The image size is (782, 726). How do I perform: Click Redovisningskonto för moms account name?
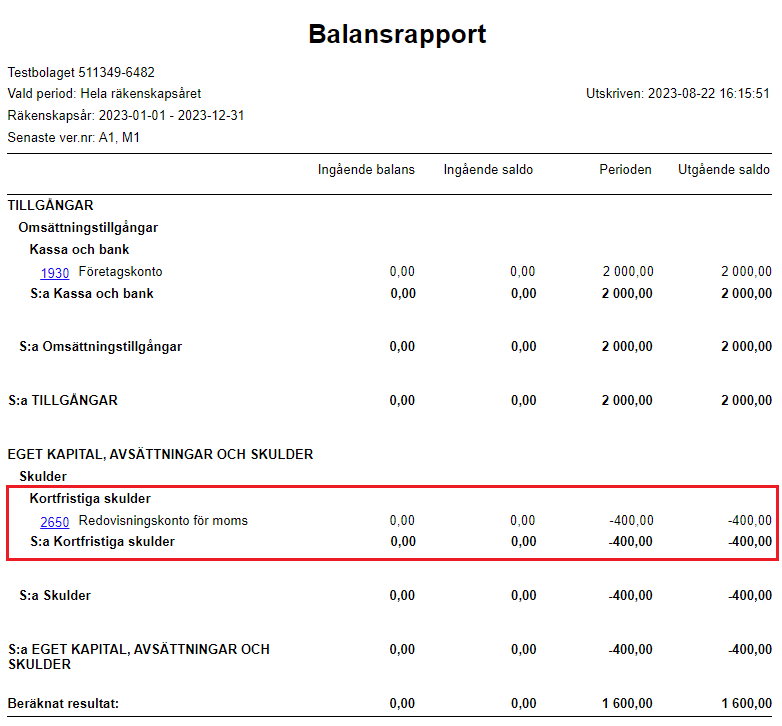pos(163,520)
